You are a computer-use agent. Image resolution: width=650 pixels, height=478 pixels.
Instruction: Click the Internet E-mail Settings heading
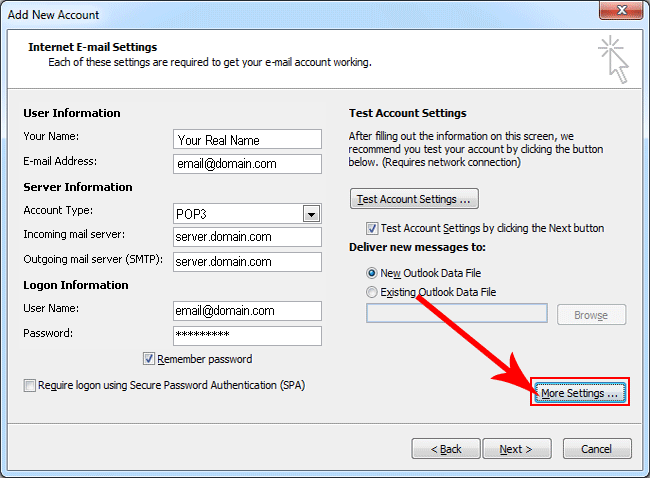click(92, 47)
